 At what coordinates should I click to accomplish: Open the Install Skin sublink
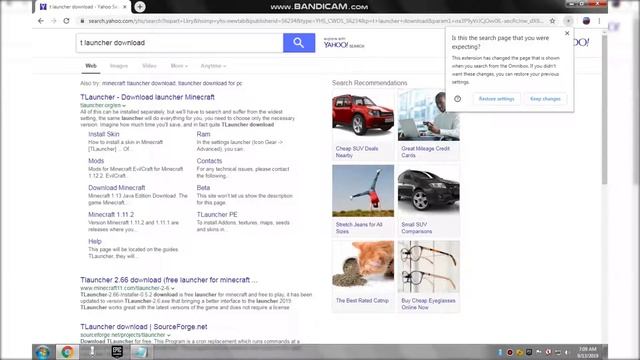click(104, 134)
